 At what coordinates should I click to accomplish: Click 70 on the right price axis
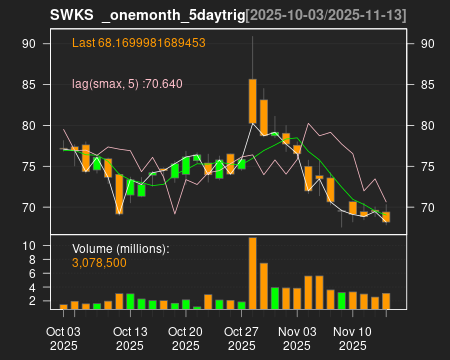[x=428, y=208]
